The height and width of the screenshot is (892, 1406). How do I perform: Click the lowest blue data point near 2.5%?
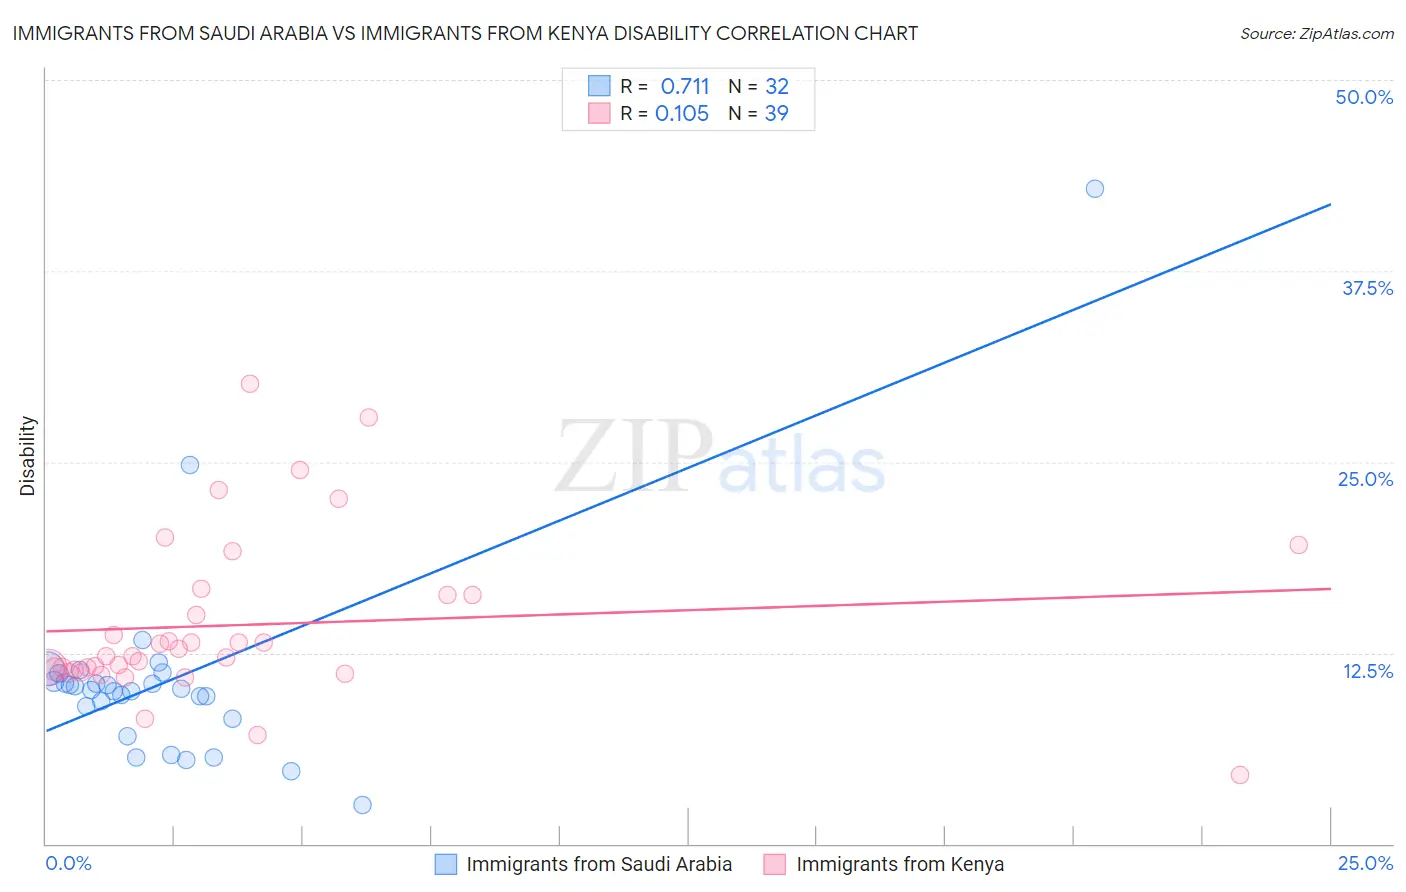click(363, 805)
